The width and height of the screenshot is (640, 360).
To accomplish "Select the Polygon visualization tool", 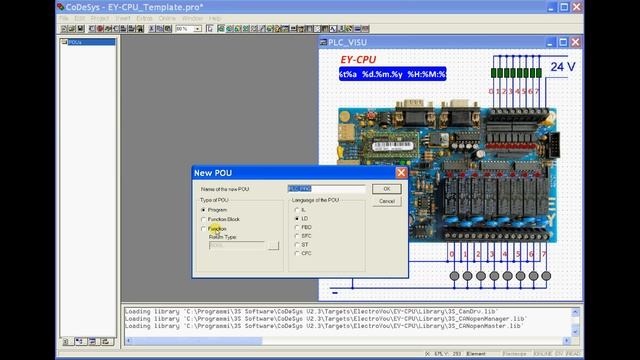I will (x=246, y=29).
